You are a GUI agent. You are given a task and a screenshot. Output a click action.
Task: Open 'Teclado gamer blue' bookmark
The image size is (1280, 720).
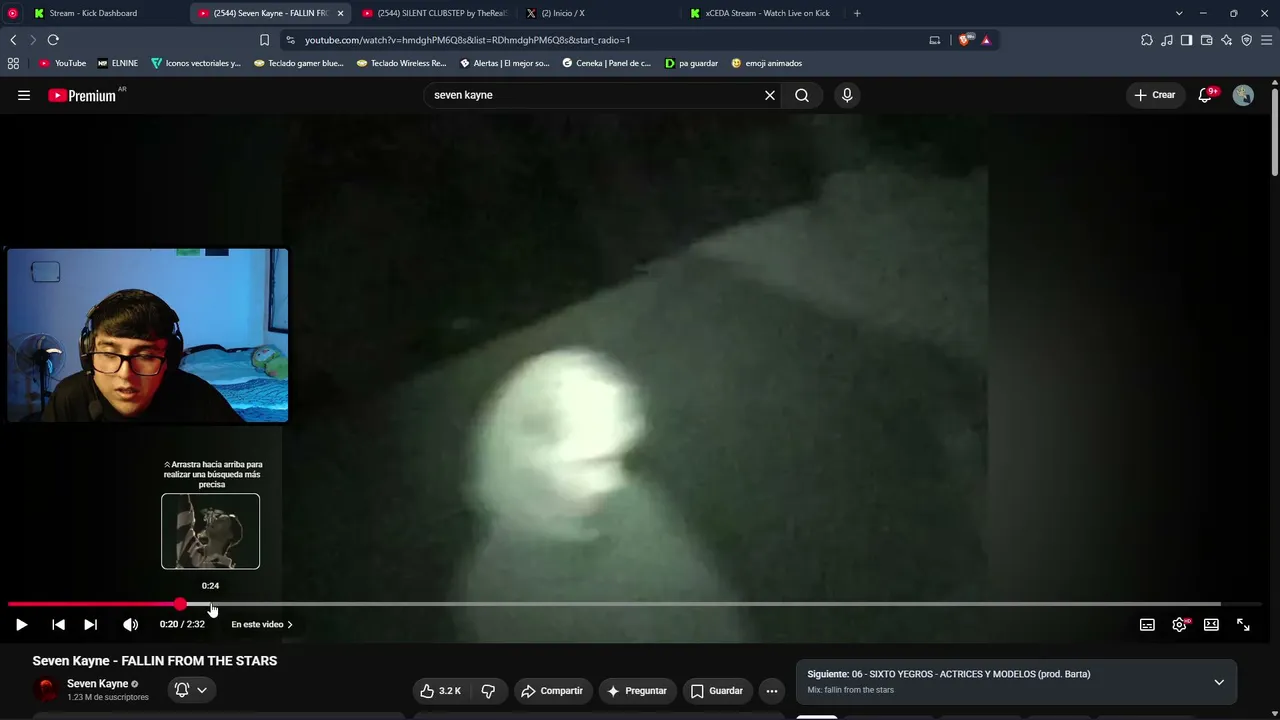tap(299, 63)
